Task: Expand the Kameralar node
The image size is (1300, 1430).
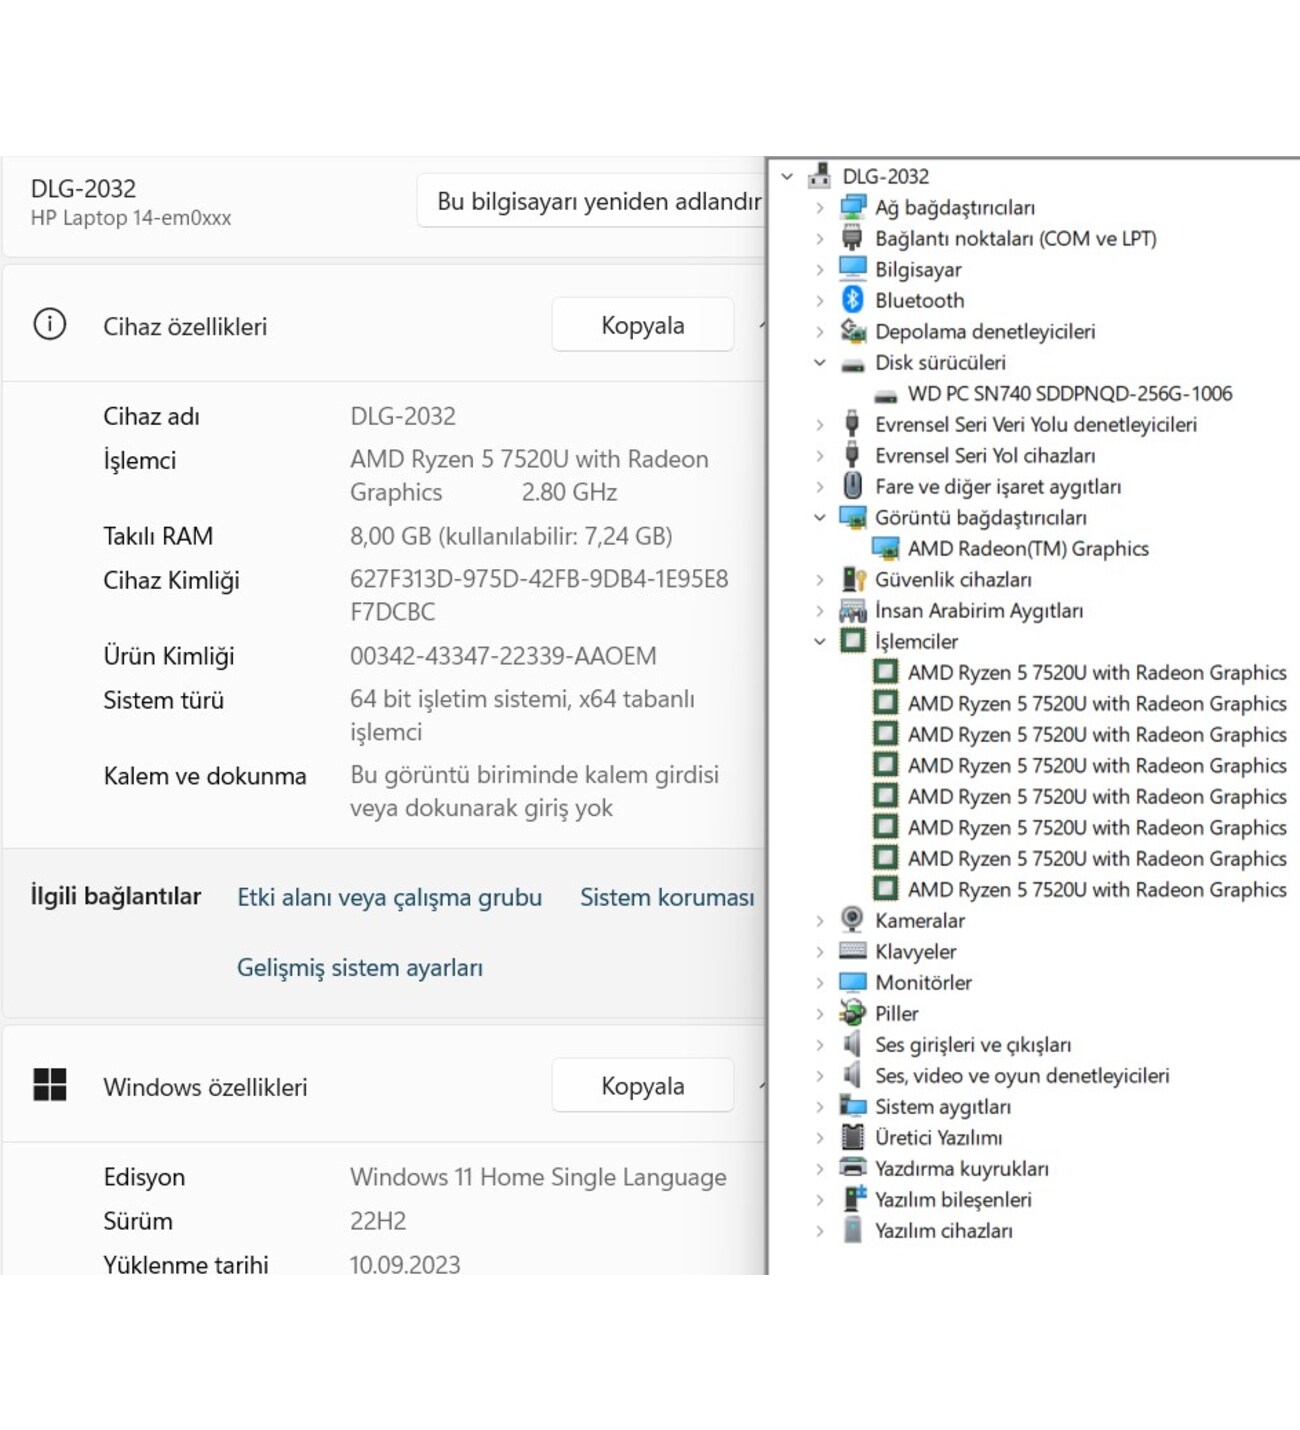Action: coord(820,921)
